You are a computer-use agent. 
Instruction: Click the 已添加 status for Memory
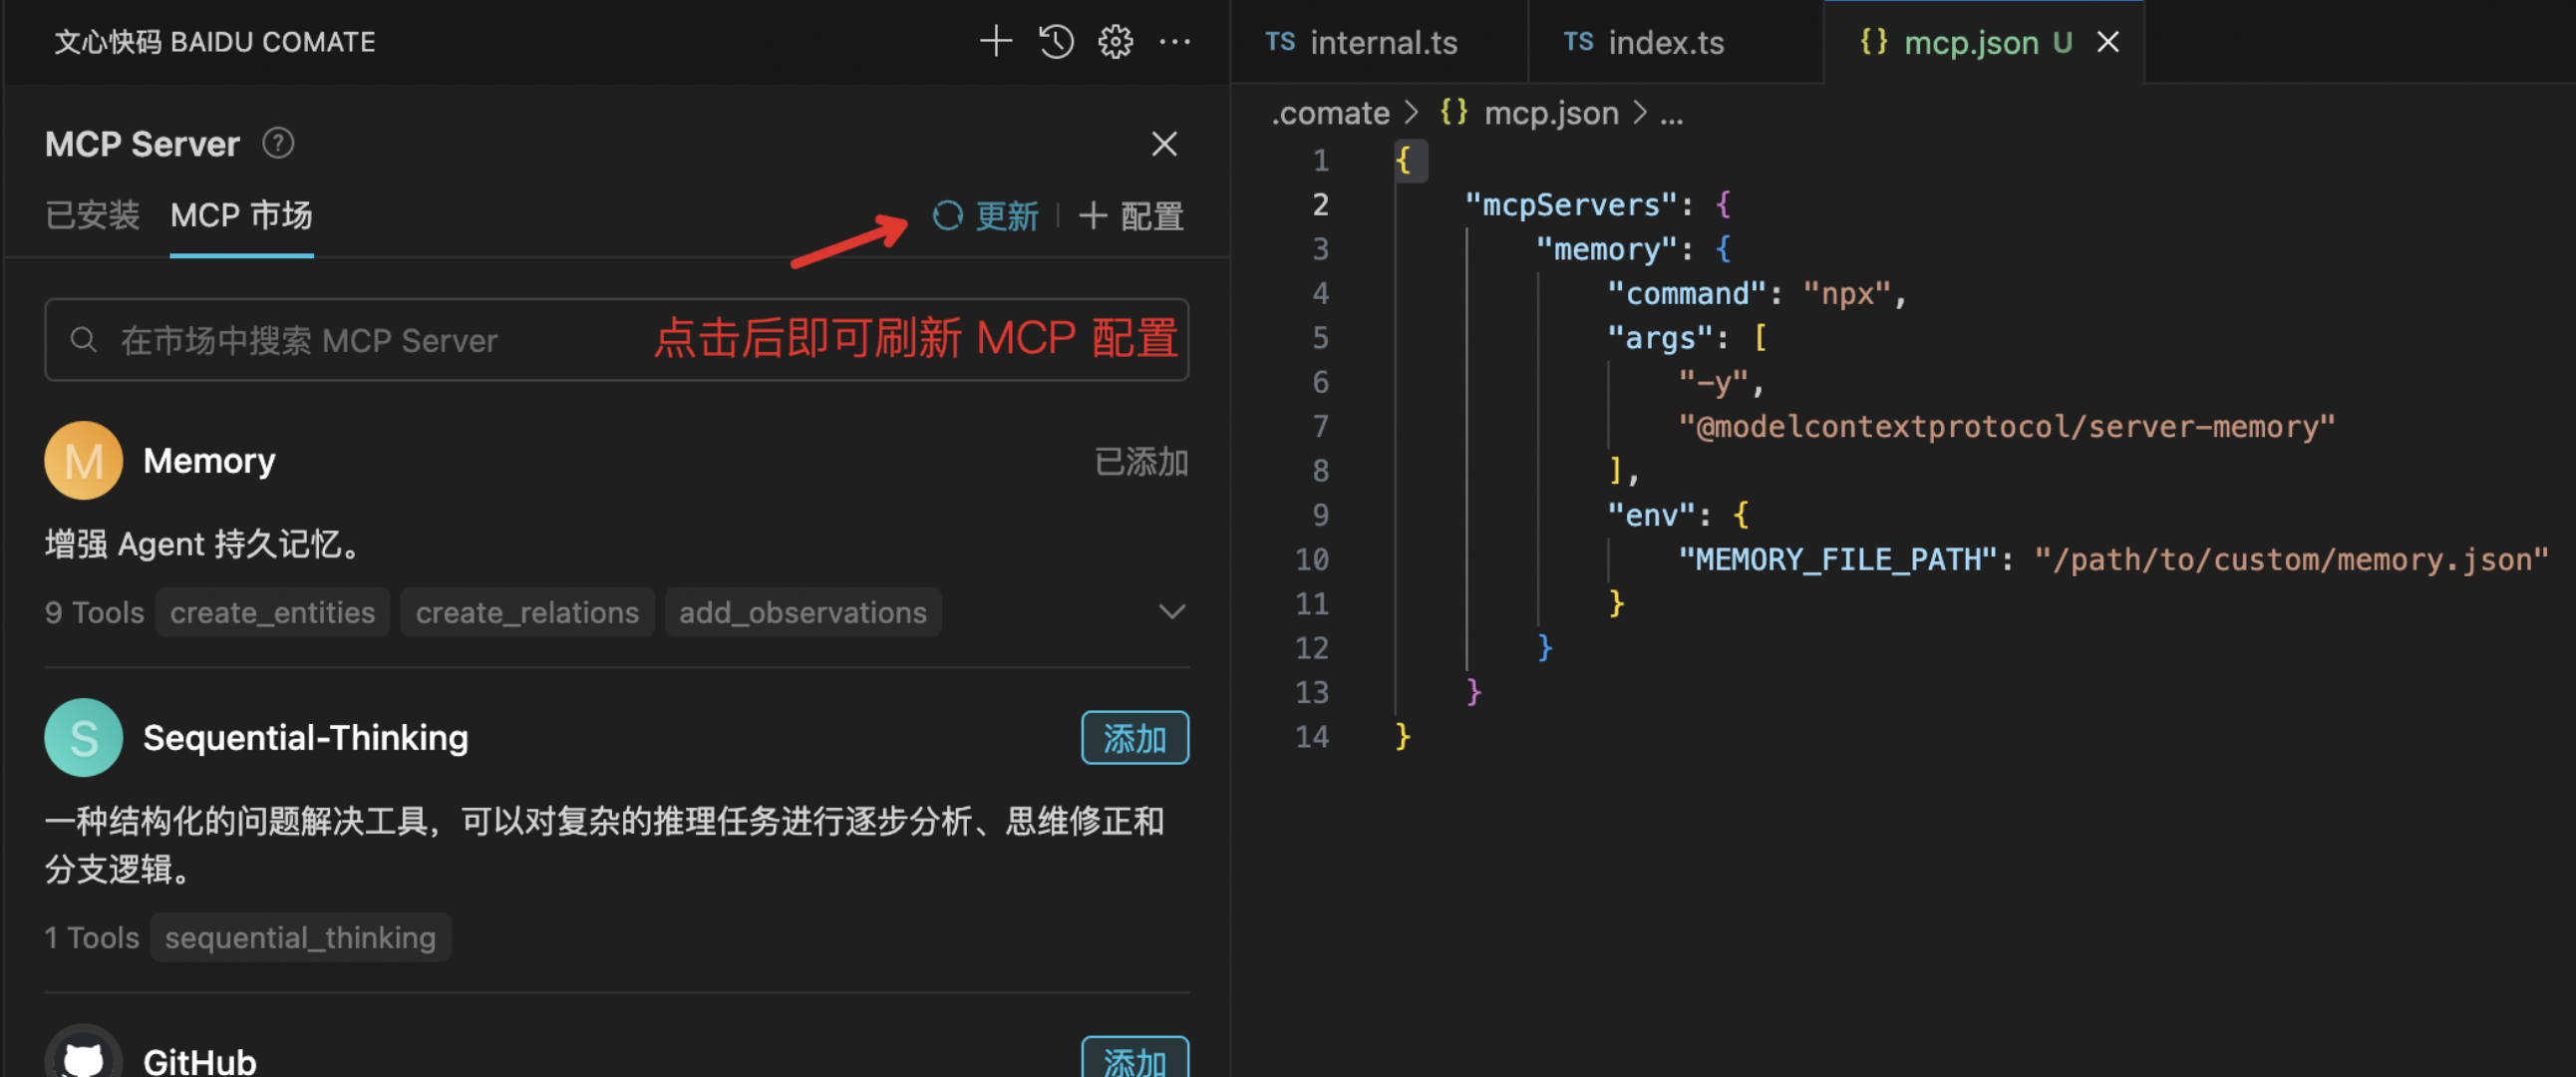point(1141,462)
